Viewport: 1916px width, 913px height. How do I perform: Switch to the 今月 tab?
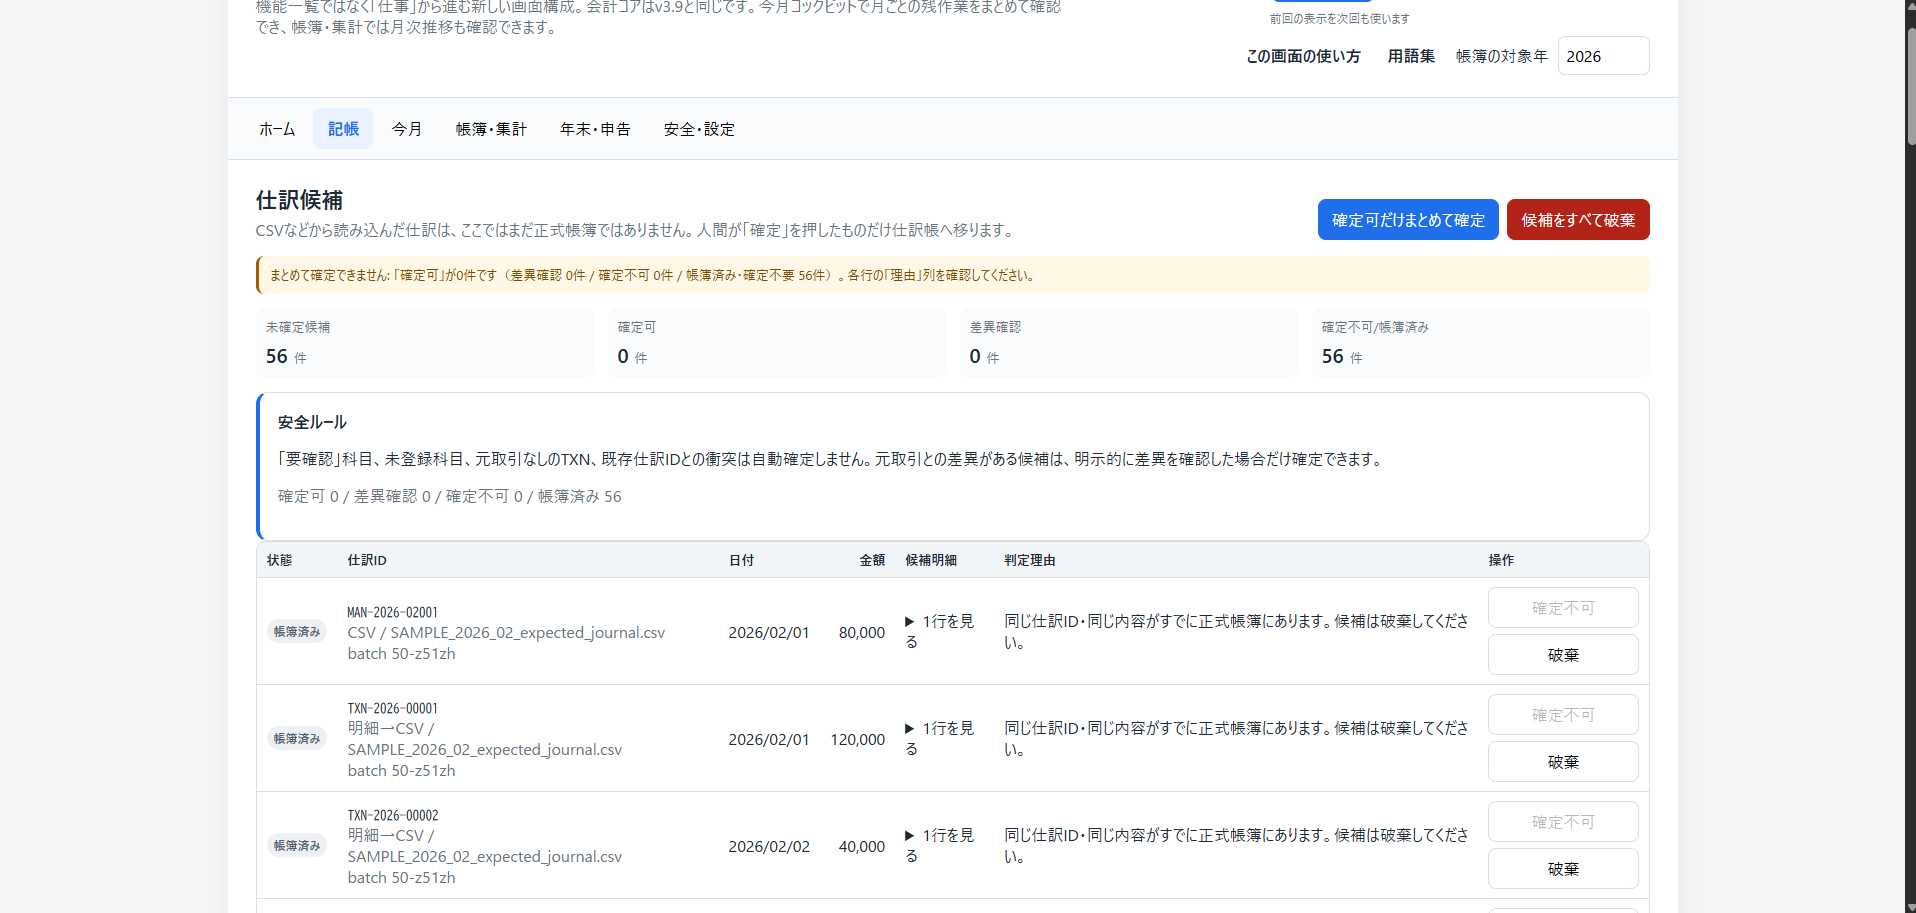[x=406, y=129]
